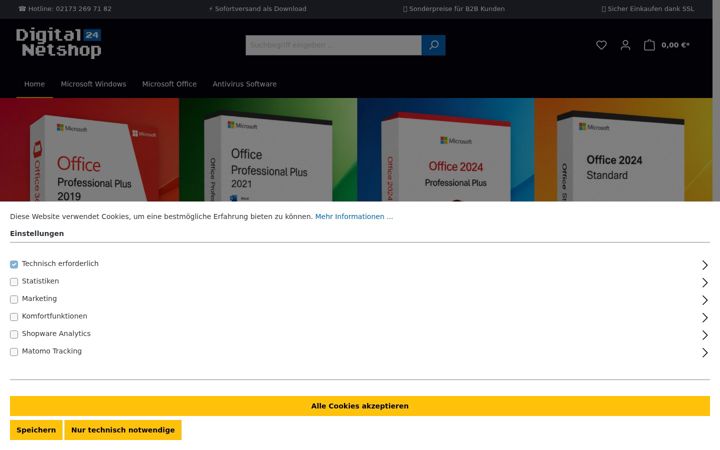Click the page vertical scrollbar

pyautogui.click(x=716, y=101)
